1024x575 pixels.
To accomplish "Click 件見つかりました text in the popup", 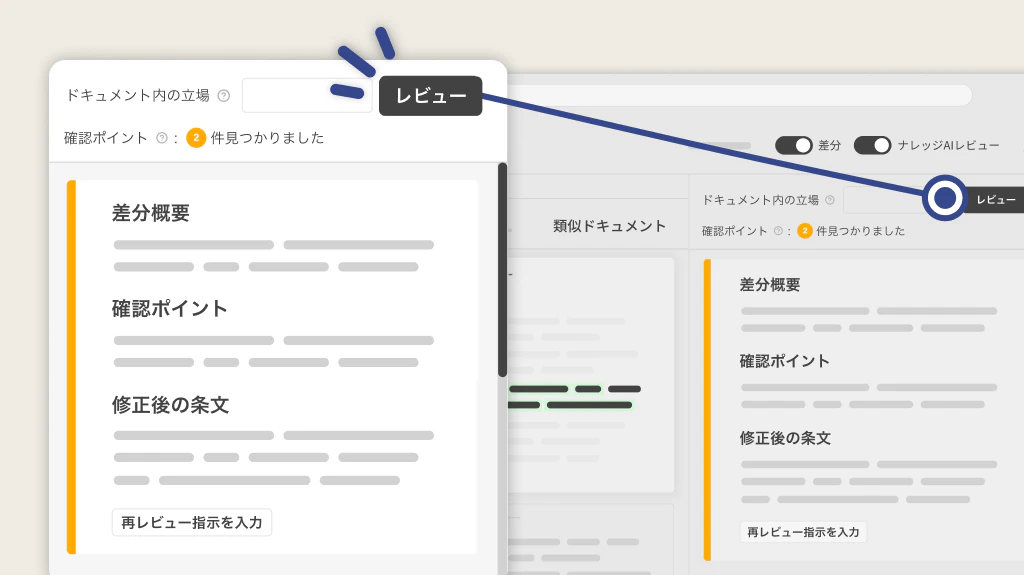I will [267, 138].
